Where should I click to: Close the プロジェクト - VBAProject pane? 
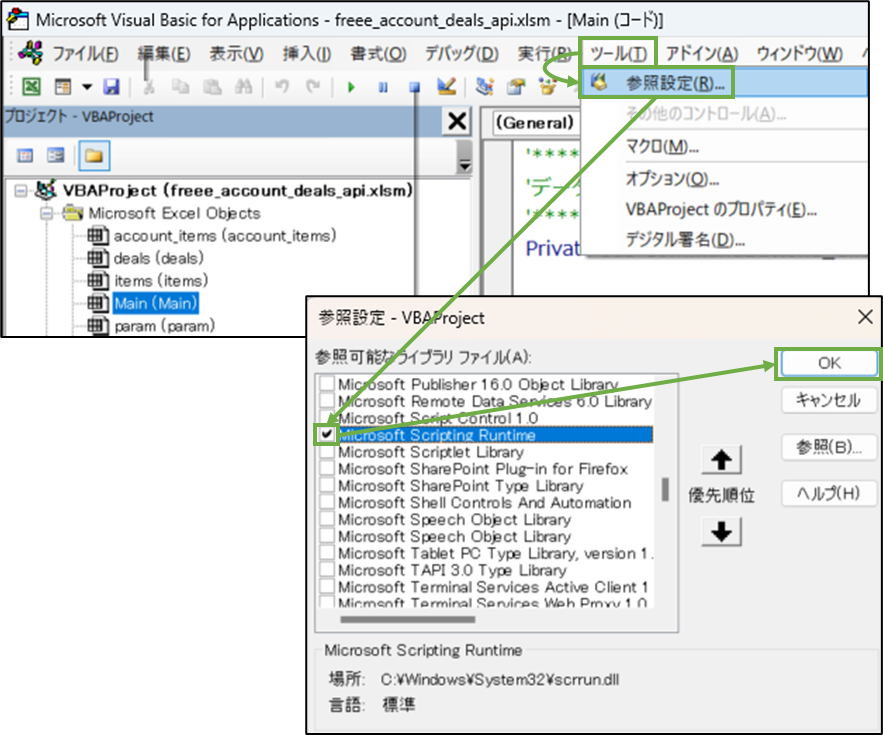click(x=457, y=121)
